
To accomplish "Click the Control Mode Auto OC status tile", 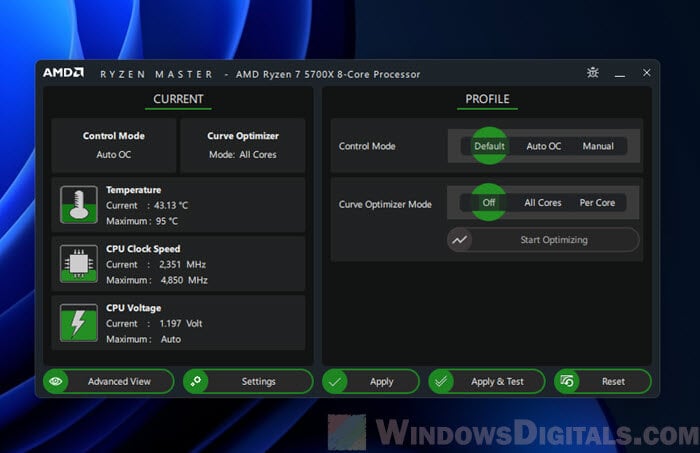I will tap(114, 145).
